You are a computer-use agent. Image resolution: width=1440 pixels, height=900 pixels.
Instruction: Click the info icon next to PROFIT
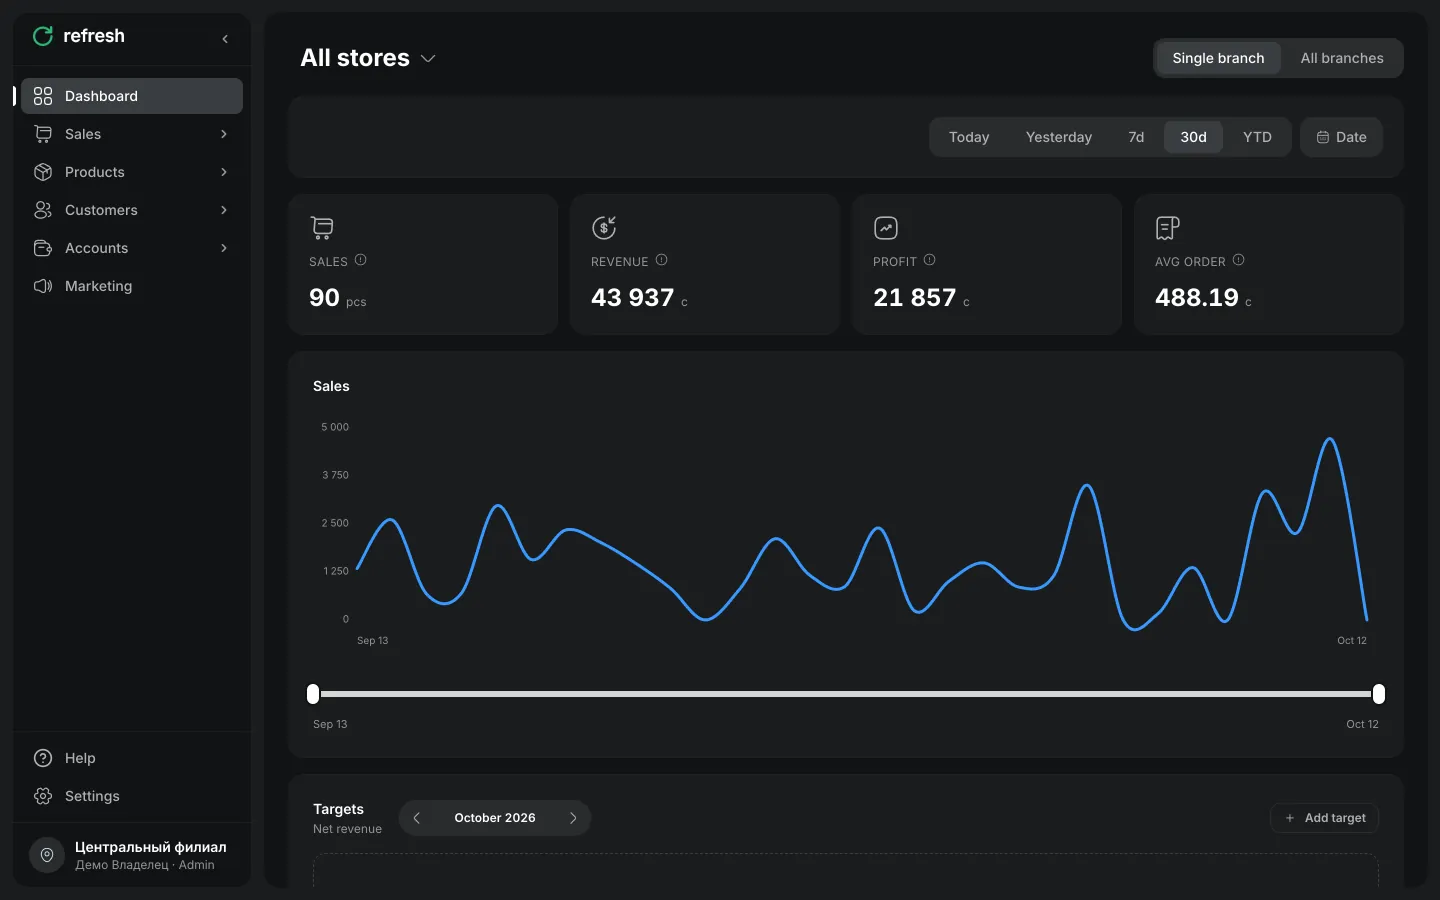point(929,260)
